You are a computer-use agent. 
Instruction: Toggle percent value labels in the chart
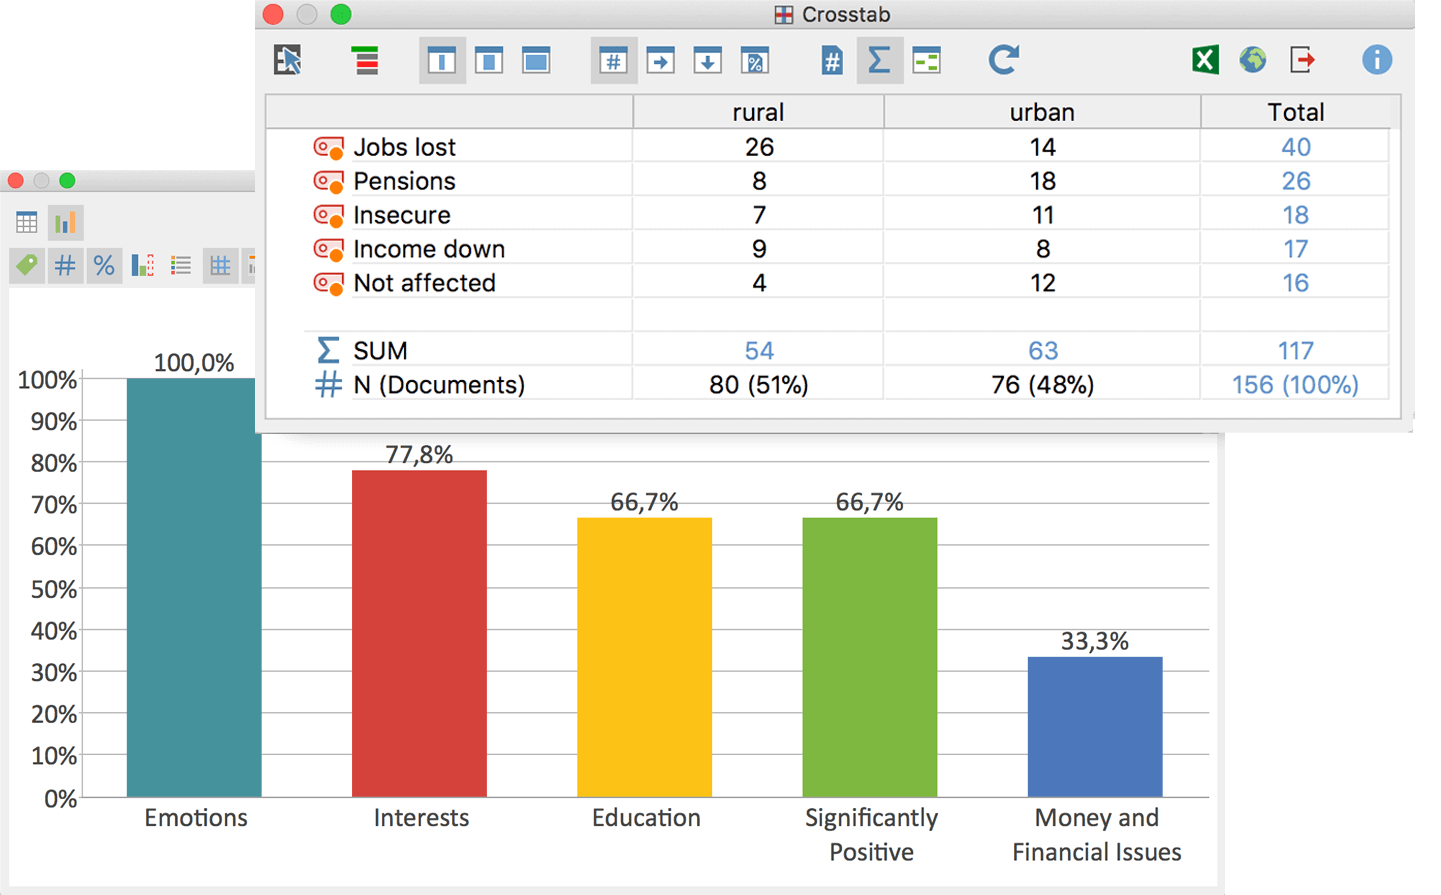[104, 266]
